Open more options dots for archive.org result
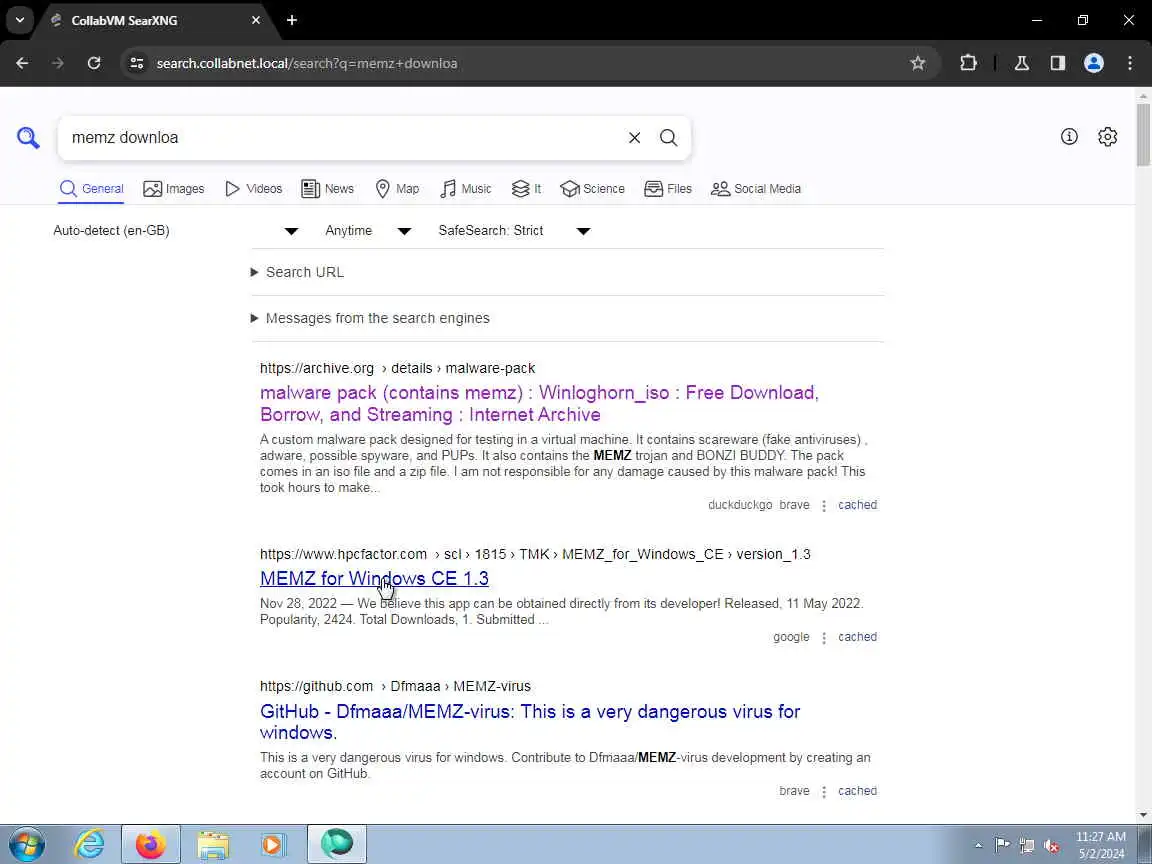This screenshot has width=1152, height=864. 824,505
